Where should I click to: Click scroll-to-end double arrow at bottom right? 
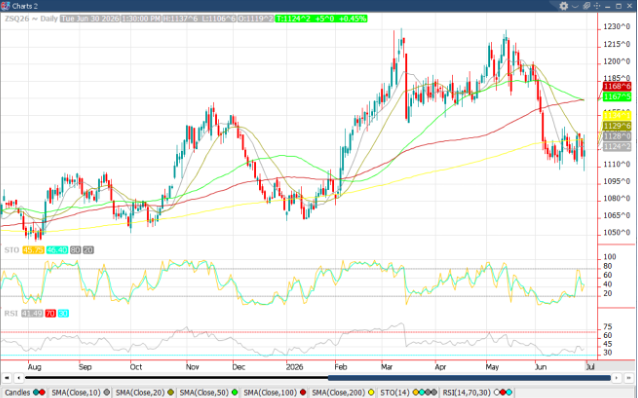pos(628,378)
